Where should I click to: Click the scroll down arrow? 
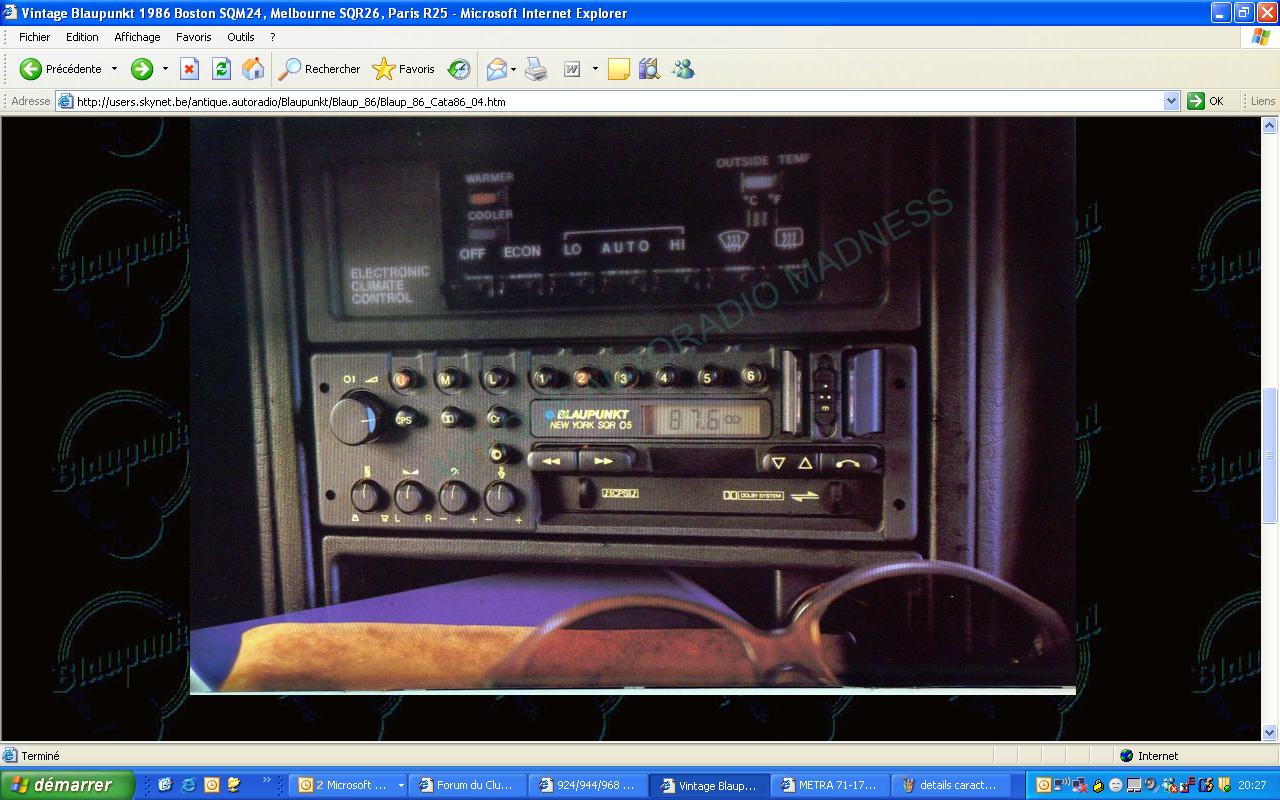[x=1270, y=732]
